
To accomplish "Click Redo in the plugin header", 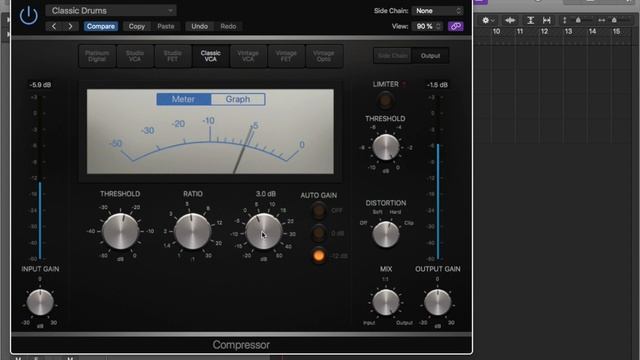I will 228,26.
